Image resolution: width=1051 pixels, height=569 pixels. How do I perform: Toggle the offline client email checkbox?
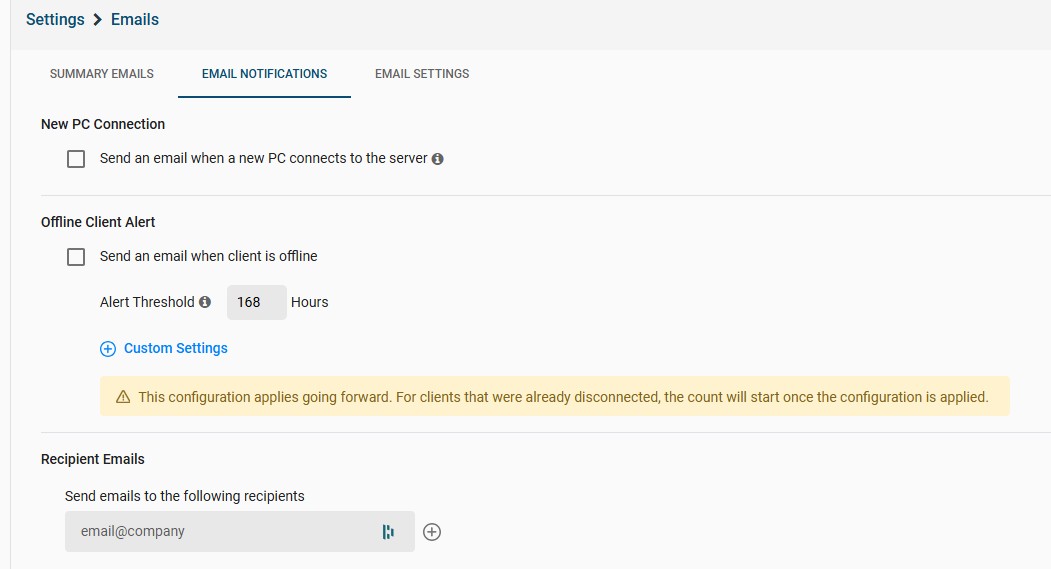(76, 257)
